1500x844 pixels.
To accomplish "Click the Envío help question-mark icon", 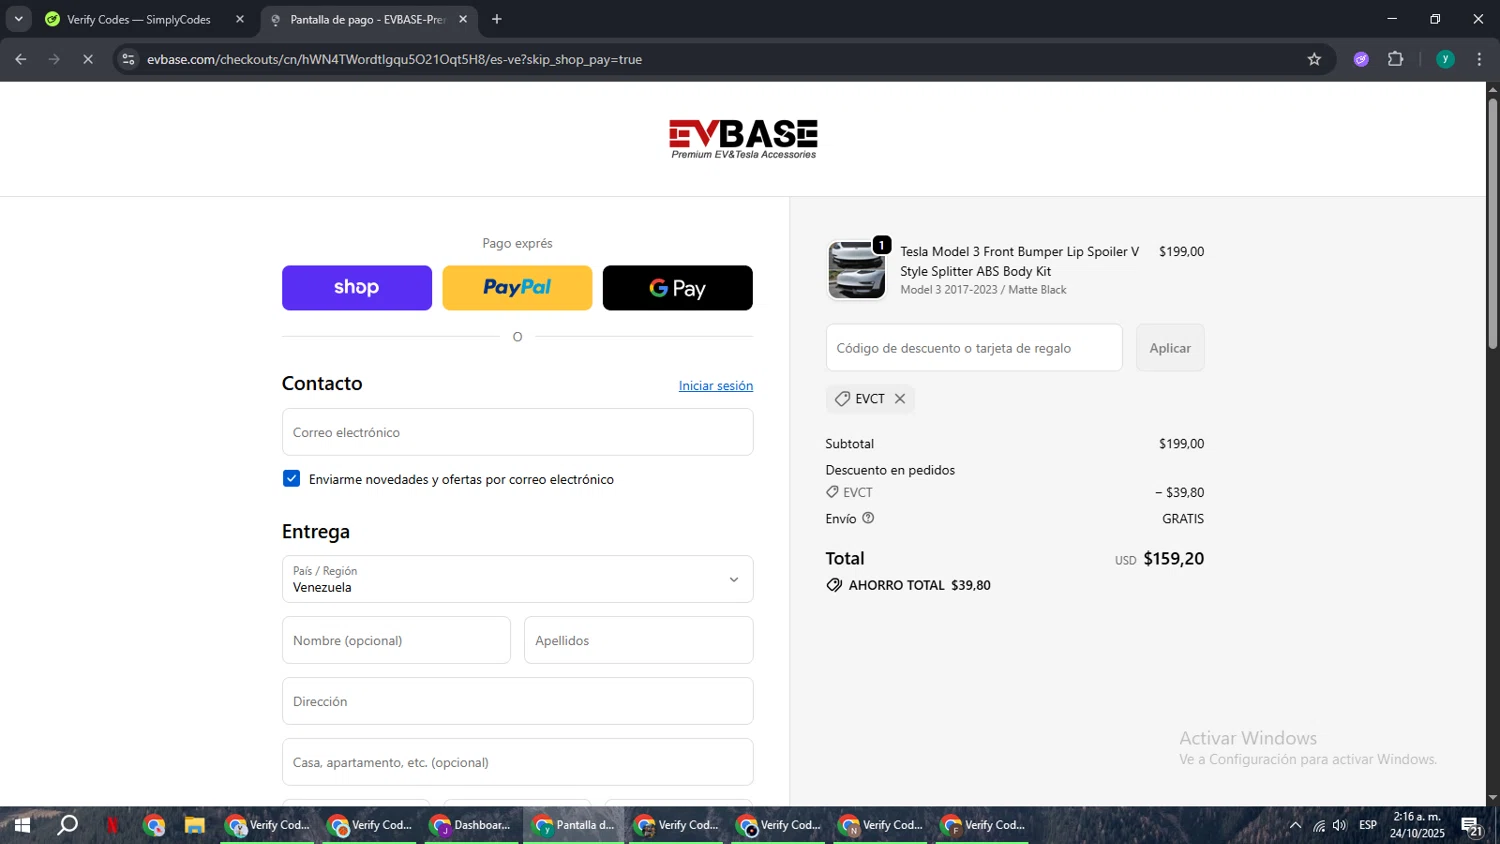I will [868, 518].
